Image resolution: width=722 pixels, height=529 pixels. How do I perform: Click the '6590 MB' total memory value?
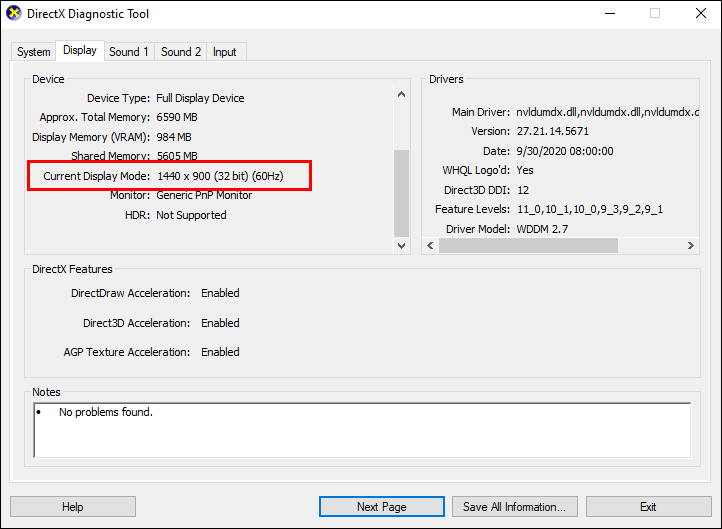click(177, 117)
